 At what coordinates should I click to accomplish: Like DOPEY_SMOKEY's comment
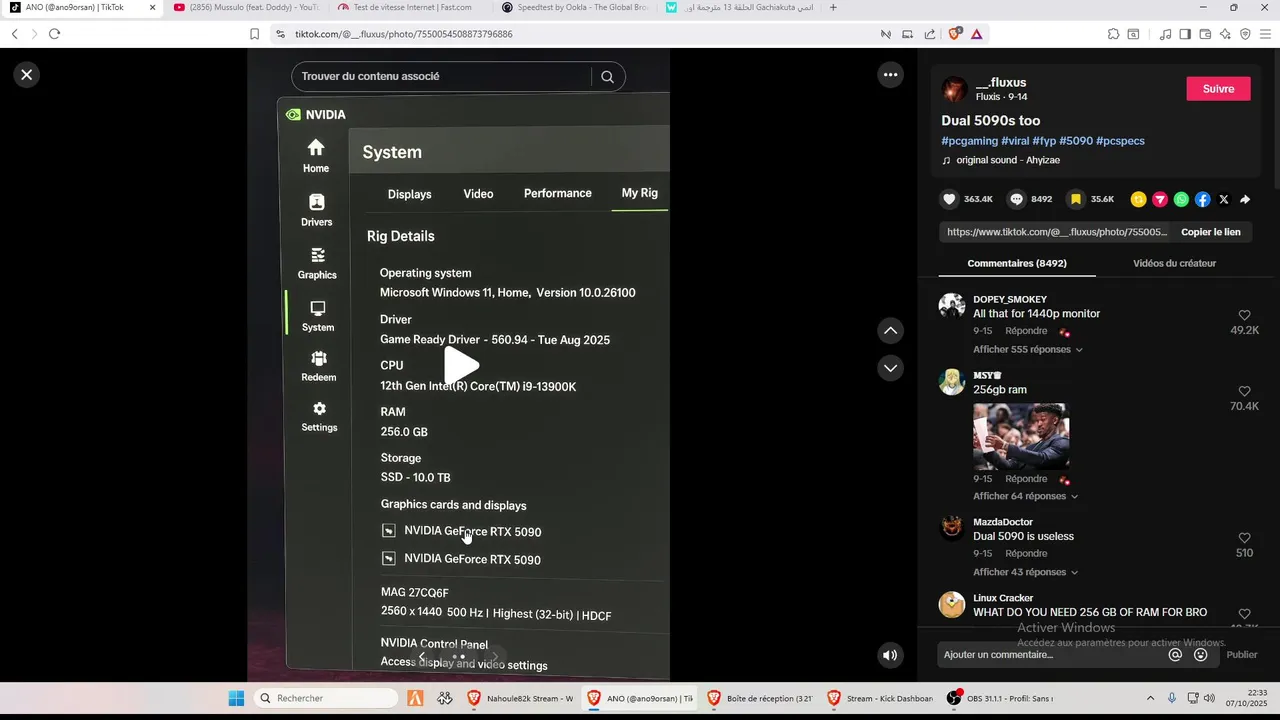pyautogui.click(x=1244, y=315)
